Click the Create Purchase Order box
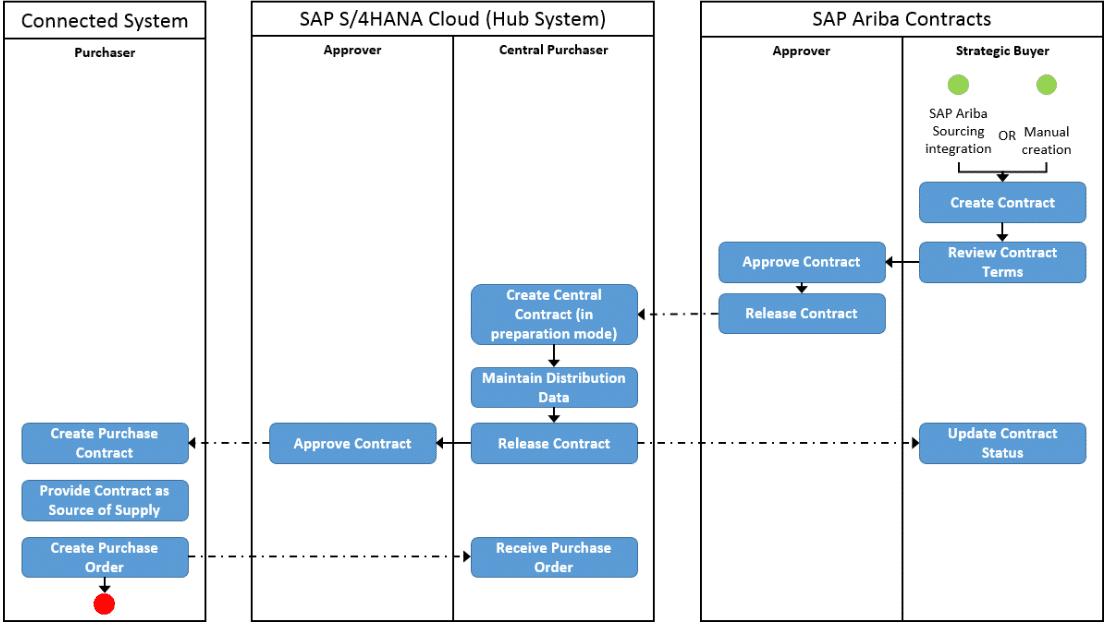 pyautogui.click(x=104, y=557)
